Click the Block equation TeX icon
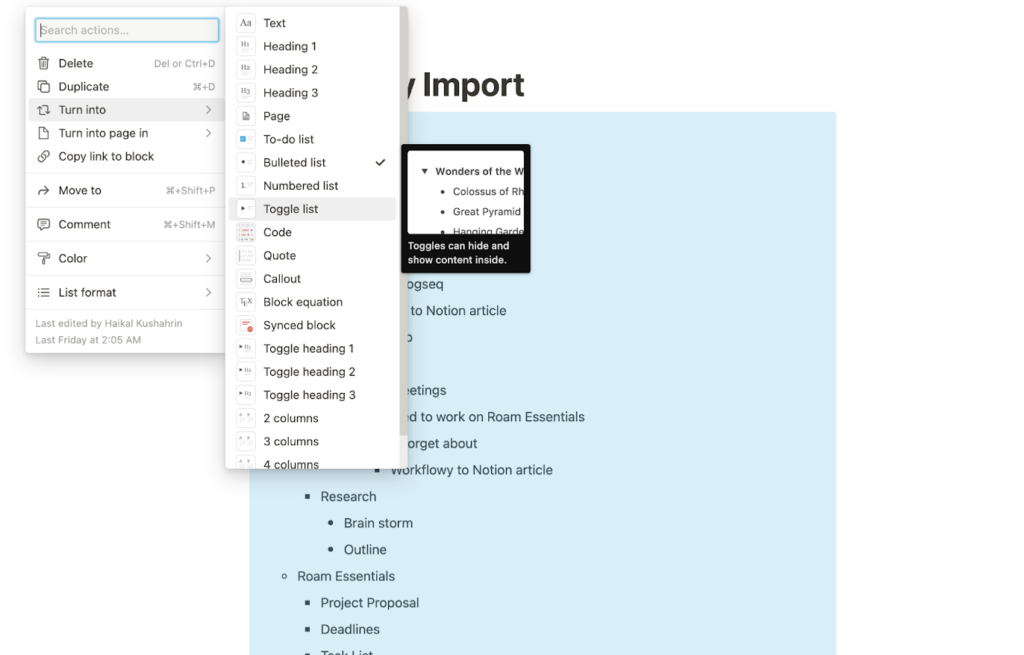1024x655 pixels. coord(246,302)
